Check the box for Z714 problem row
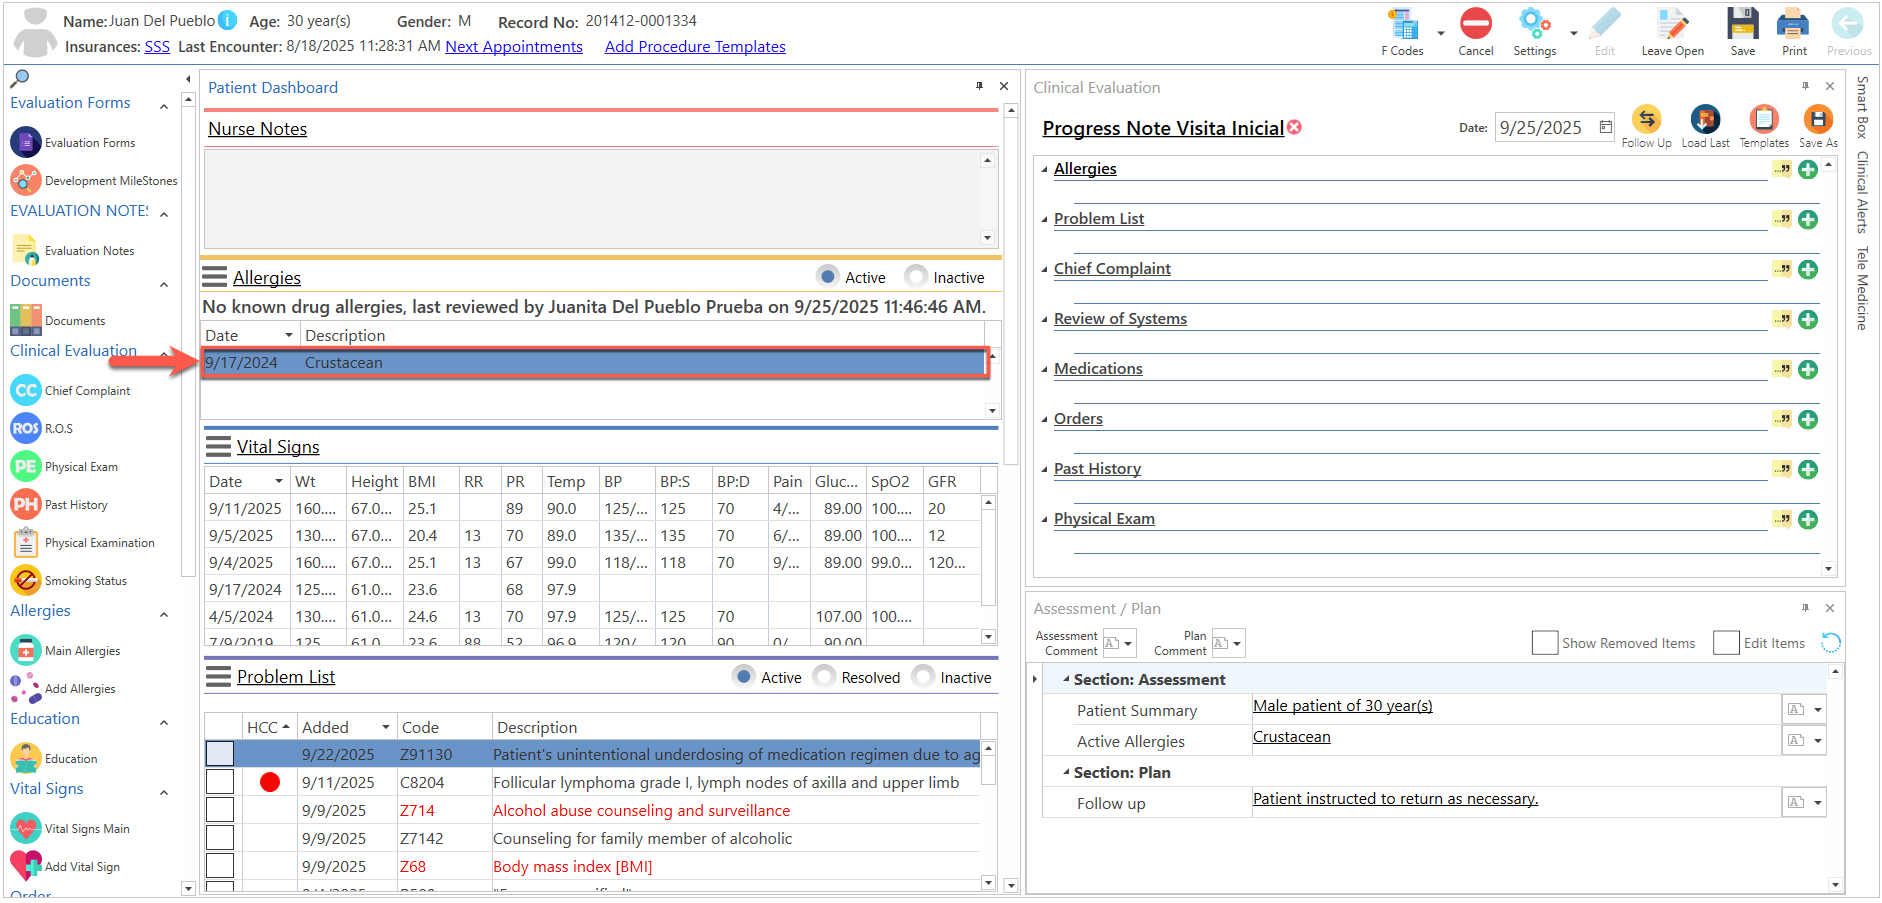1882x903 pixels. tap(220, 810)
